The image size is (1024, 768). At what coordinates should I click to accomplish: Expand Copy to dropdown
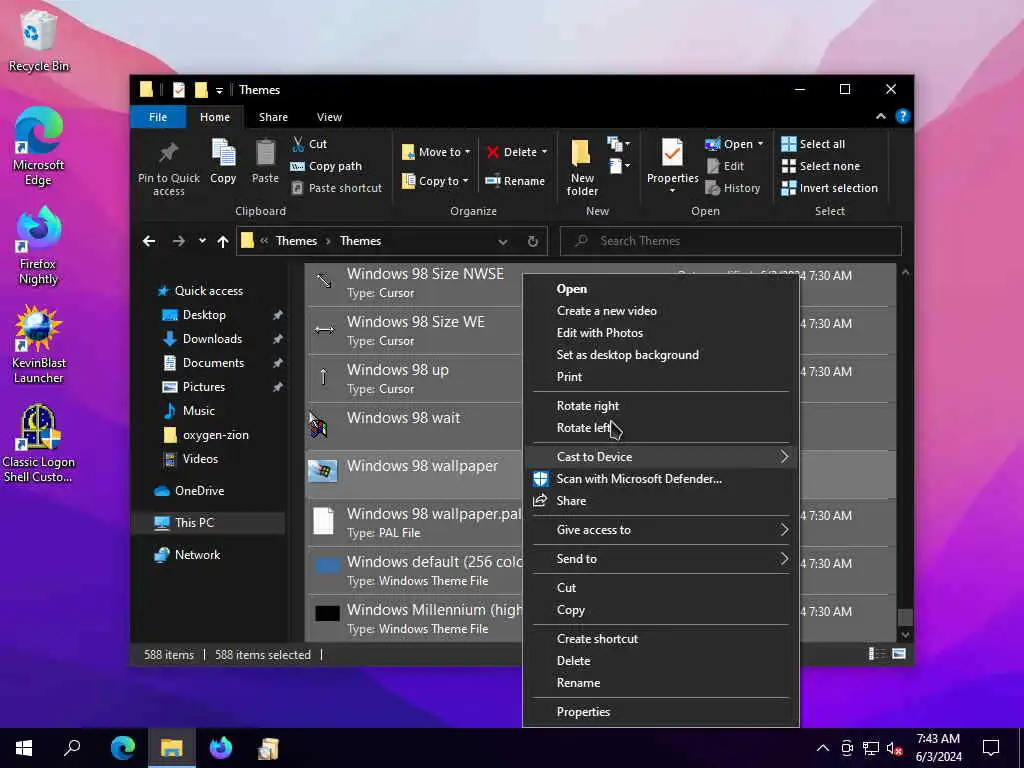465,181
